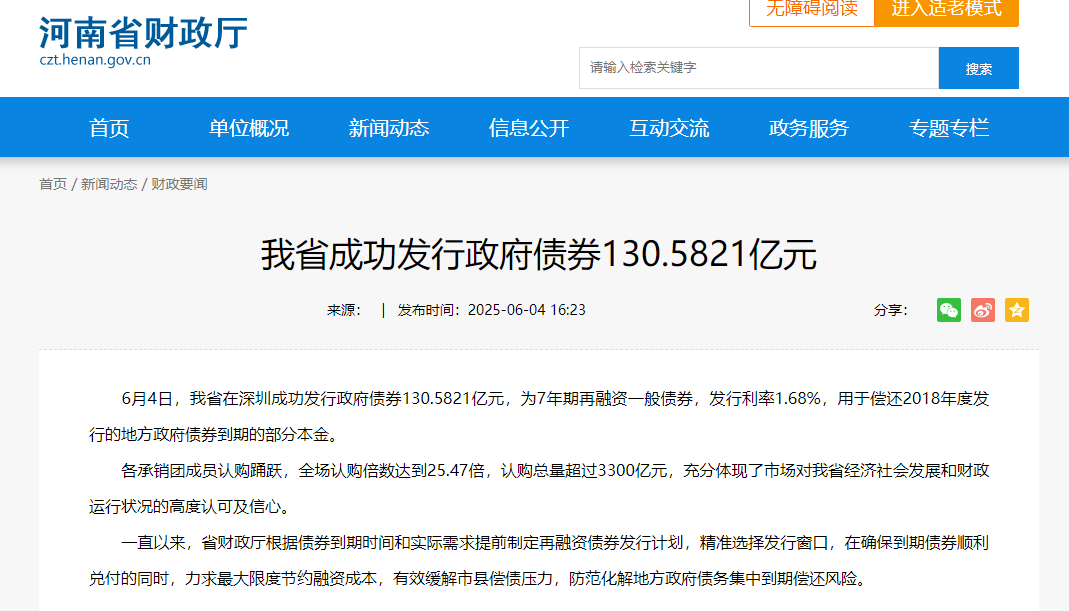The image size is (1069, 611).
Task: Browse the 专题专栏 section
Action: coord(948,127)
